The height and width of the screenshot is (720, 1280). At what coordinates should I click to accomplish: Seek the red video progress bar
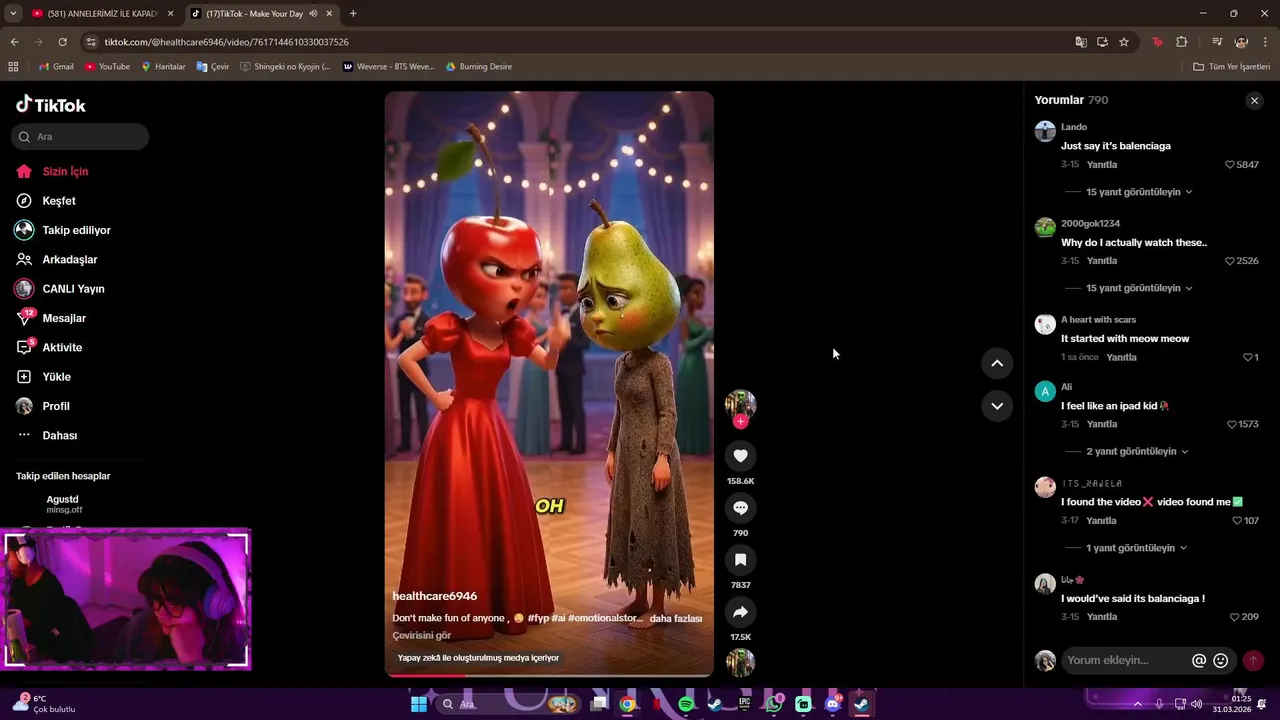point(549,675)
